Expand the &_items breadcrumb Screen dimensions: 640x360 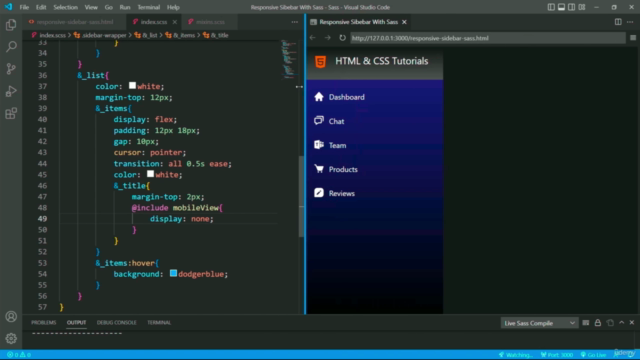point(184,36)
